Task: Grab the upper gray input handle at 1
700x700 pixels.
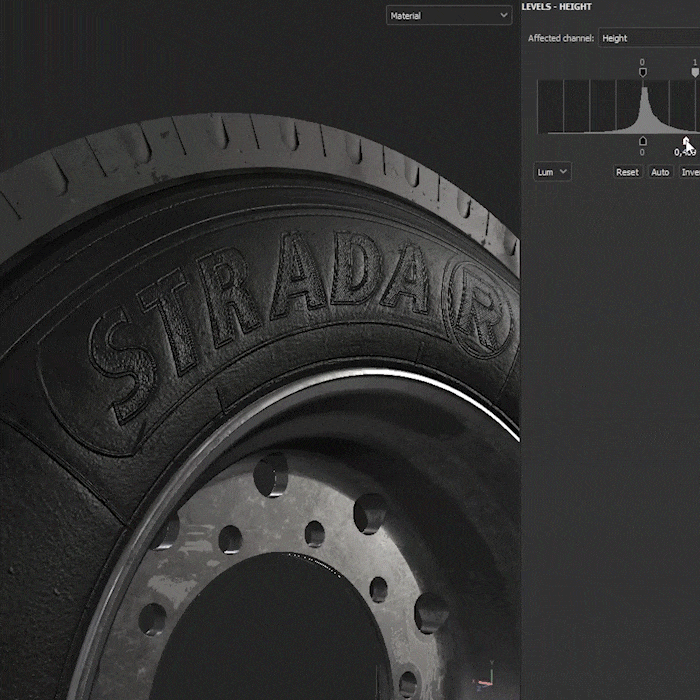Action: click(x=695, y=72)
